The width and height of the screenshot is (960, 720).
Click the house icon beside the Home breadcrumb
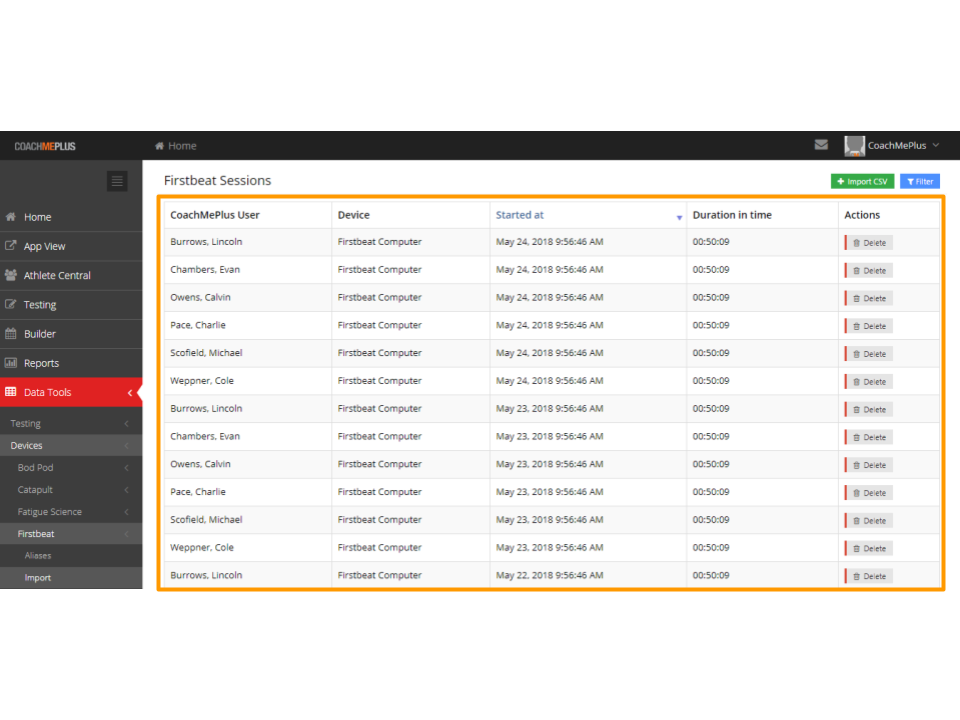click(159, 146)
